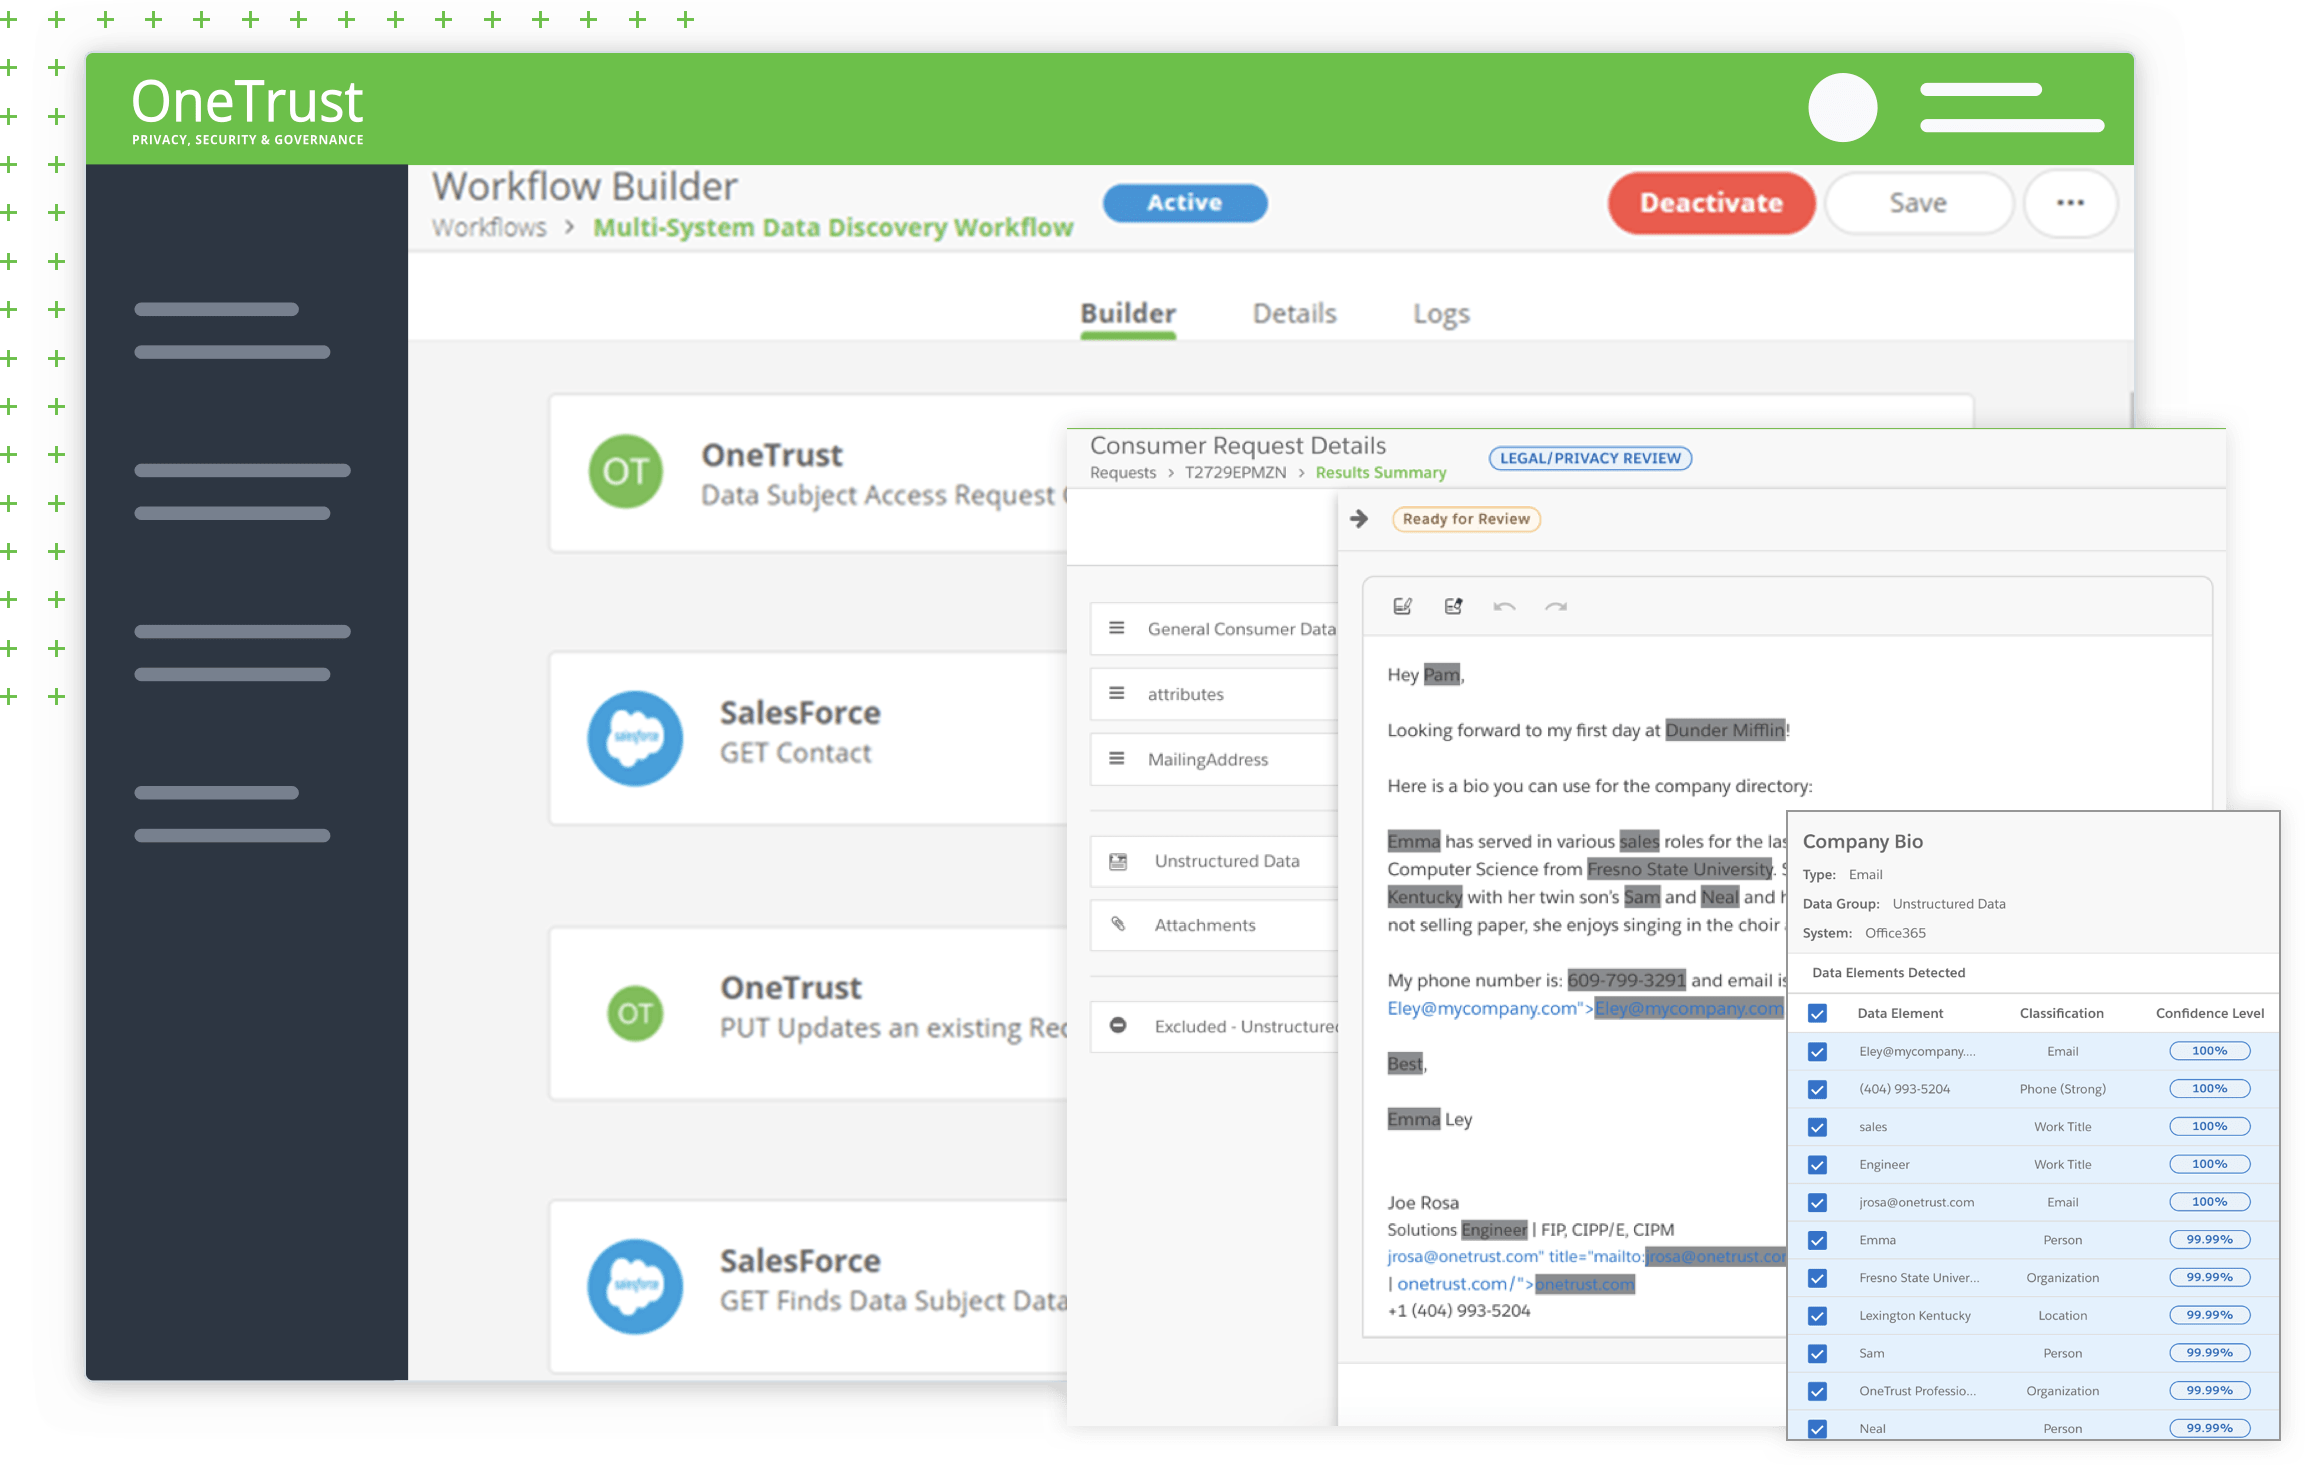2305x1465 pixels.
Task: Switch to the Details tab
Action: click(x=1294, y=313)
